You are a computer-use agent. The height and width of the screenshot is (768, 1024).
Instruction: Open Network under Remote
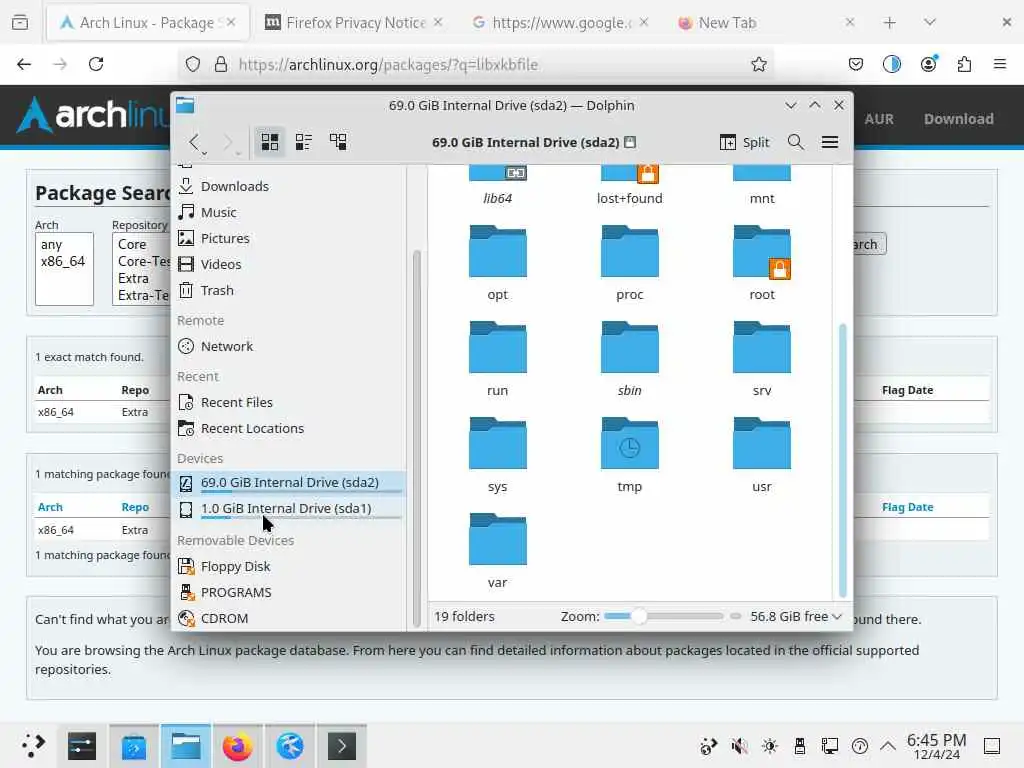(290, 346)
